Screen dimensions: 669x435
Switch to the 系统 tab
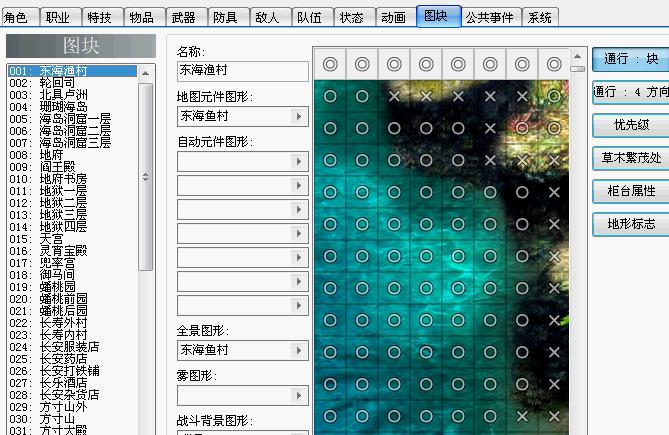[540, 17]
